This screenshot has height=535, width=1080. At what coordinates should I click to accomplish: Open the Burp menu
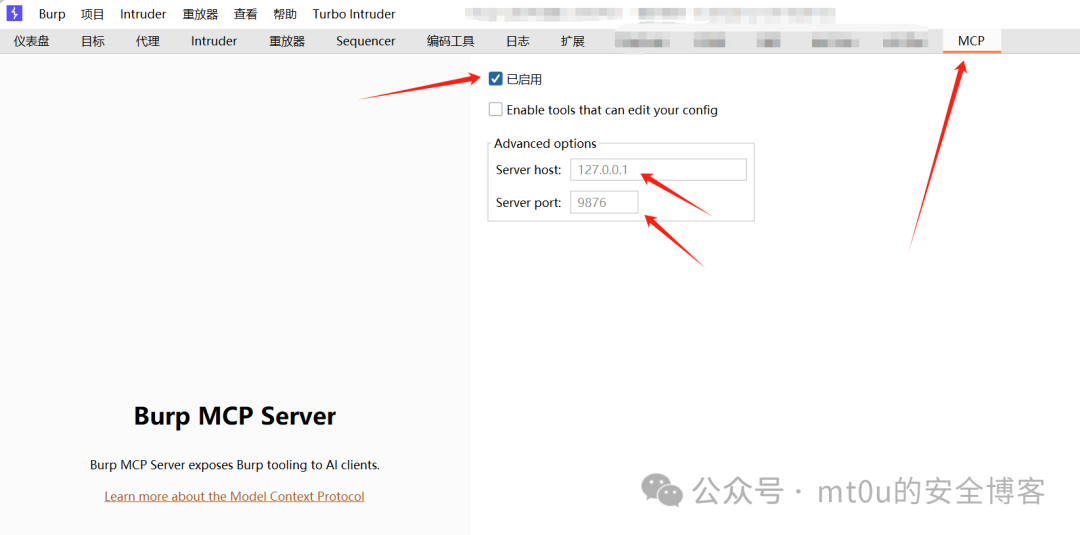[x=52, y=14]
